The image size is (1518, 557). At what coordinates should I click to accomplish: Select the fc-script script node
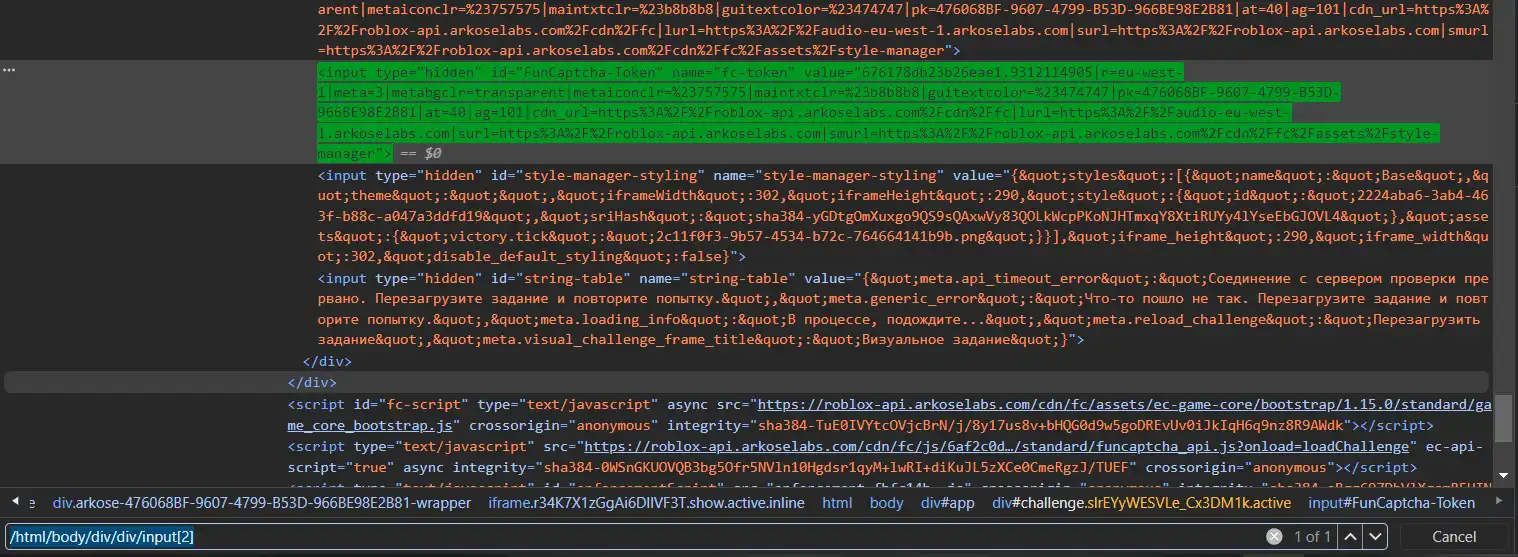890,415
